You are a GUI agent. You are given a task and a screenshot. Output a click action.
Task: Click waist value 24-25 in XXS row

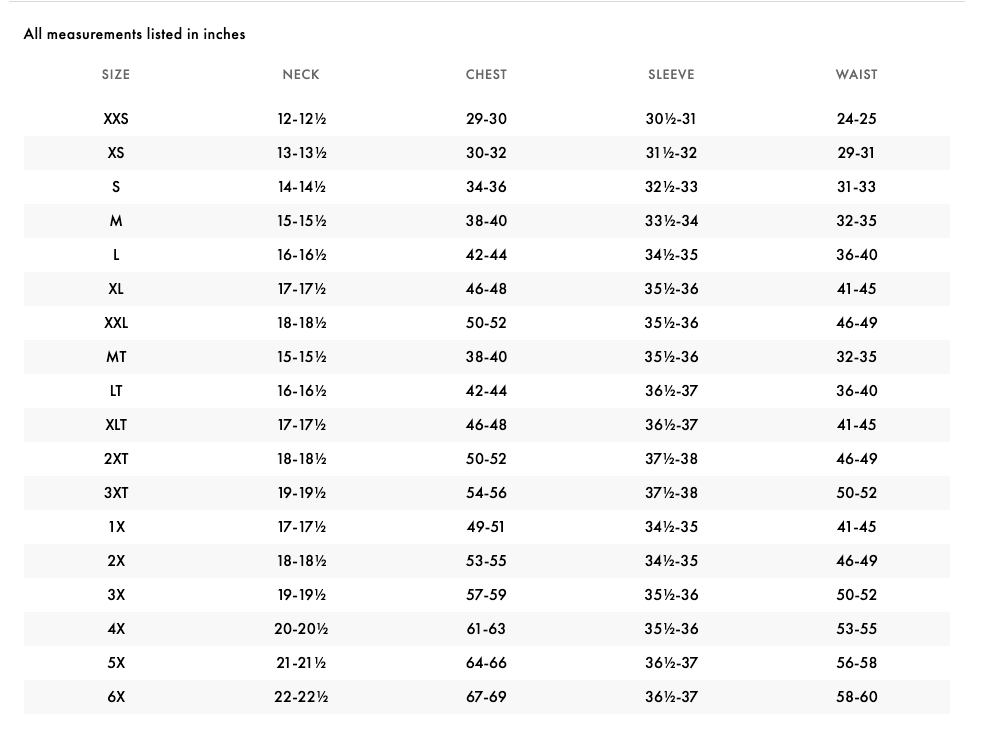click(x=856, y=119)
